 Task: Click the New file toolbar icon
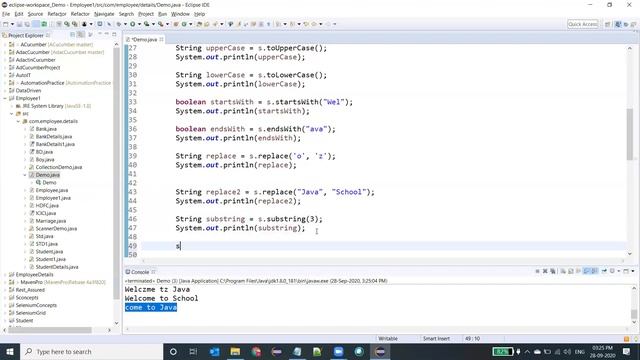coord(5,24)
